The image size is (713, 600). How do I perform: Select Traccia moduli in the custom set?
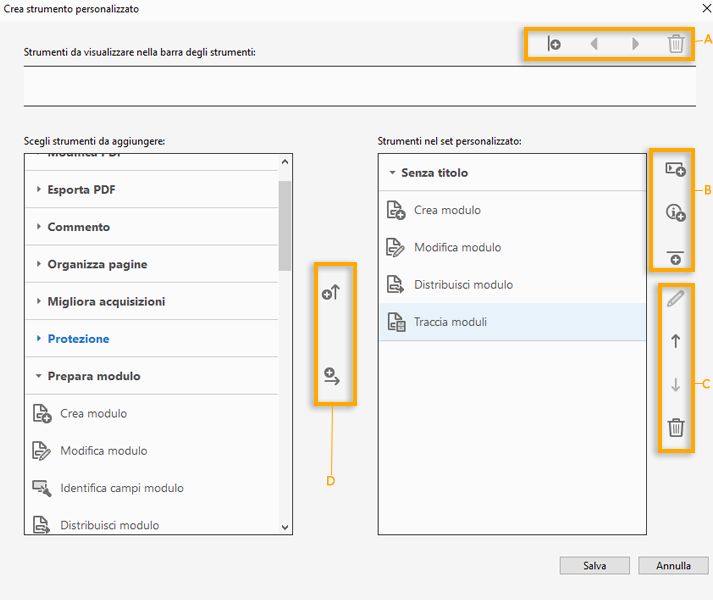click(x=450, y=322)
